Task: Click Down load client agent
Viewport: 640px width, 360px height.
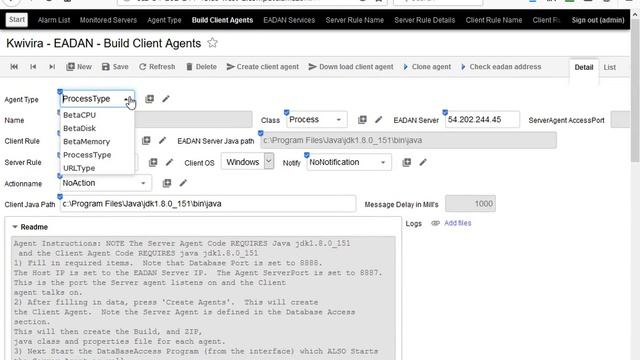Action: [x=351, y=67]
